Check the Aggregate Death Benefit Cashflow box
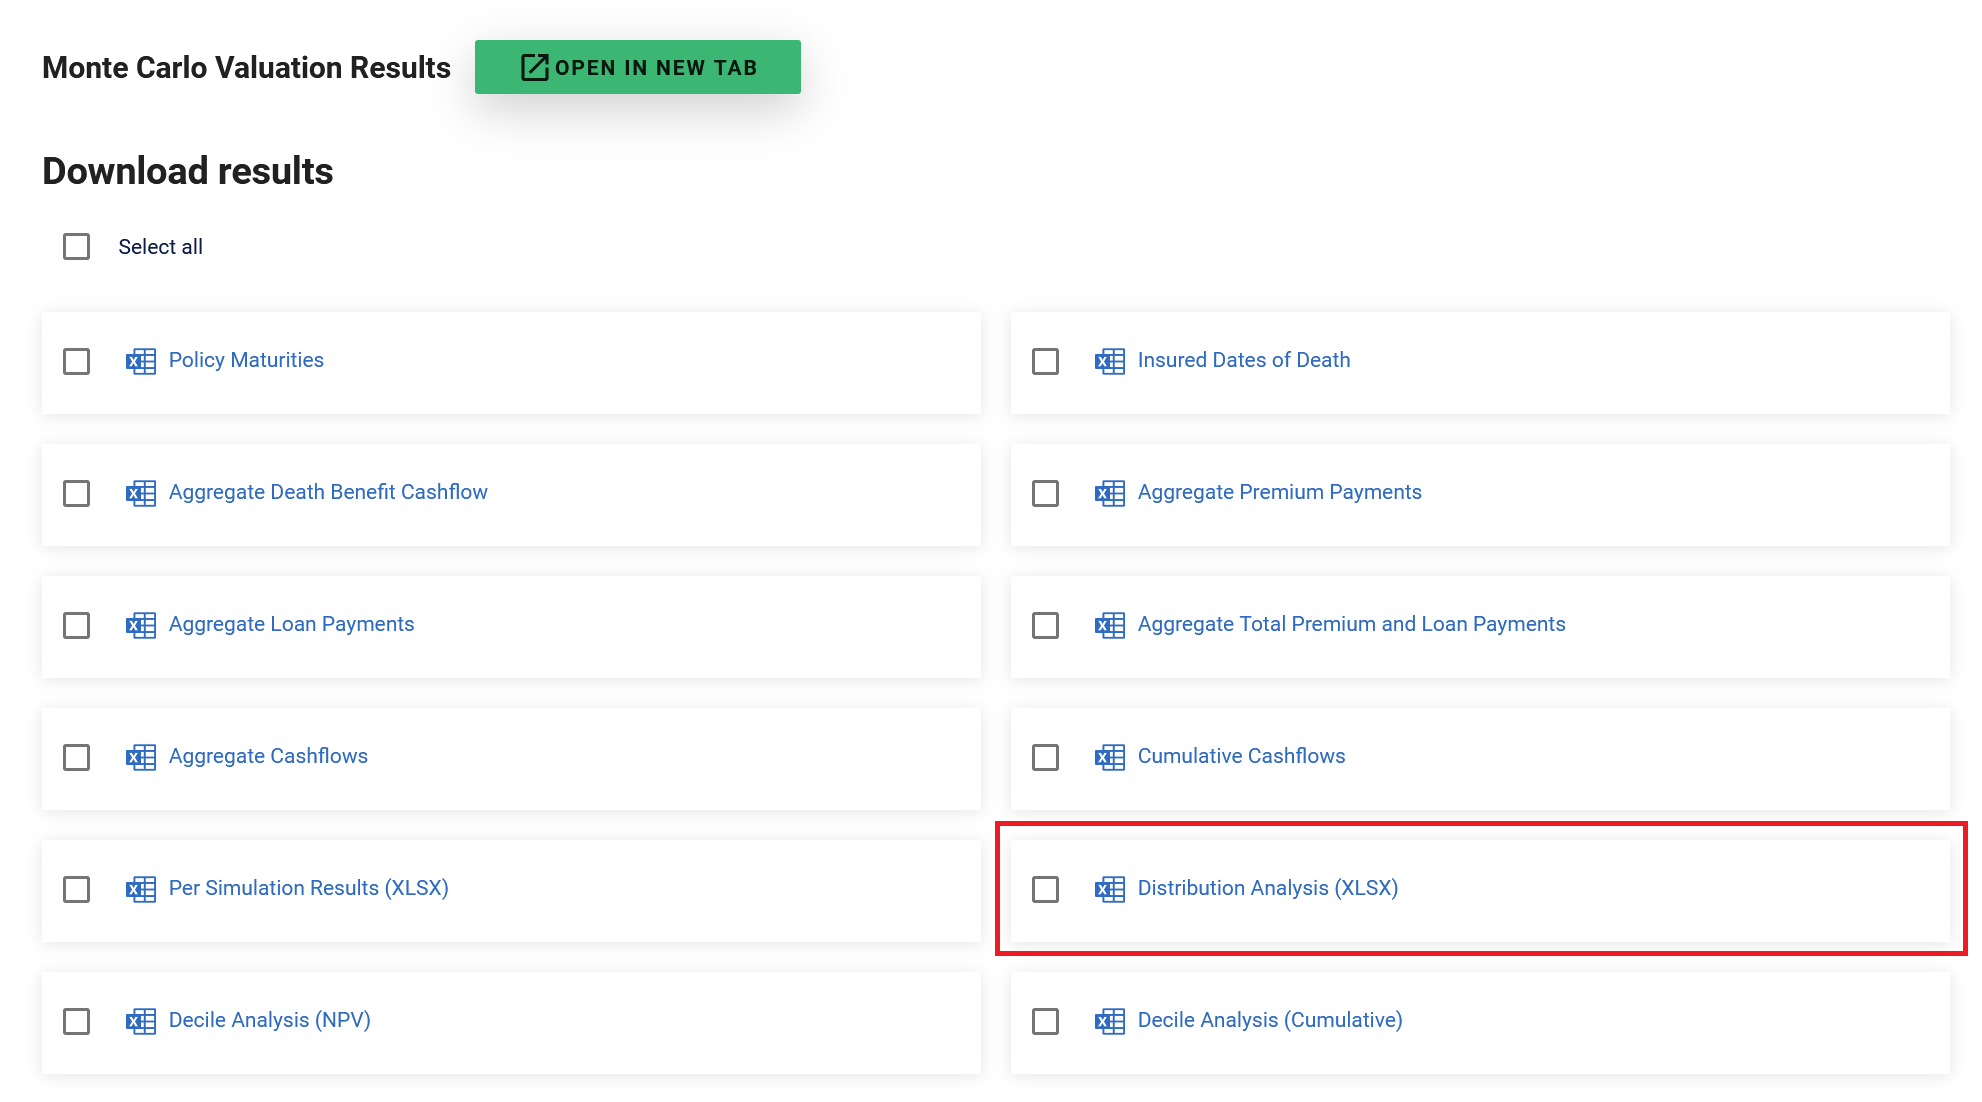 (77, 493)
